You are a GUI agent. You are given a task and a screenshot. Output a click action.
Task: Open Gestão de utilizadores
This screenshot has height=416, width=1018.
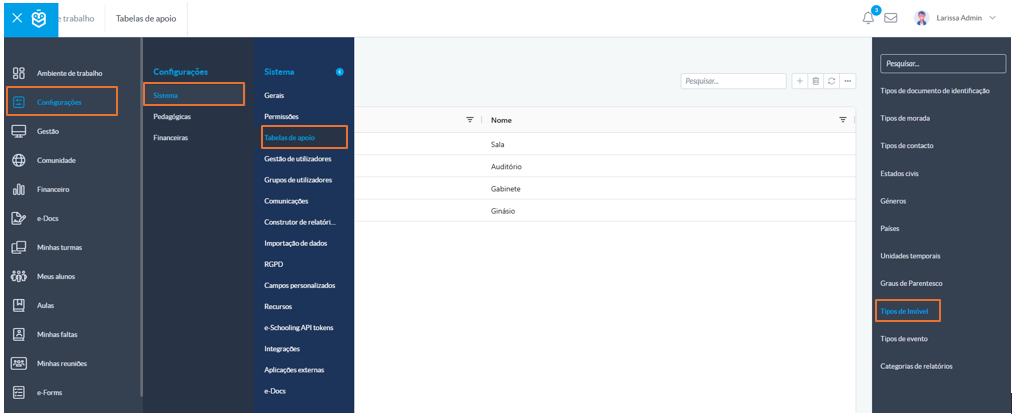pos(298,159)
